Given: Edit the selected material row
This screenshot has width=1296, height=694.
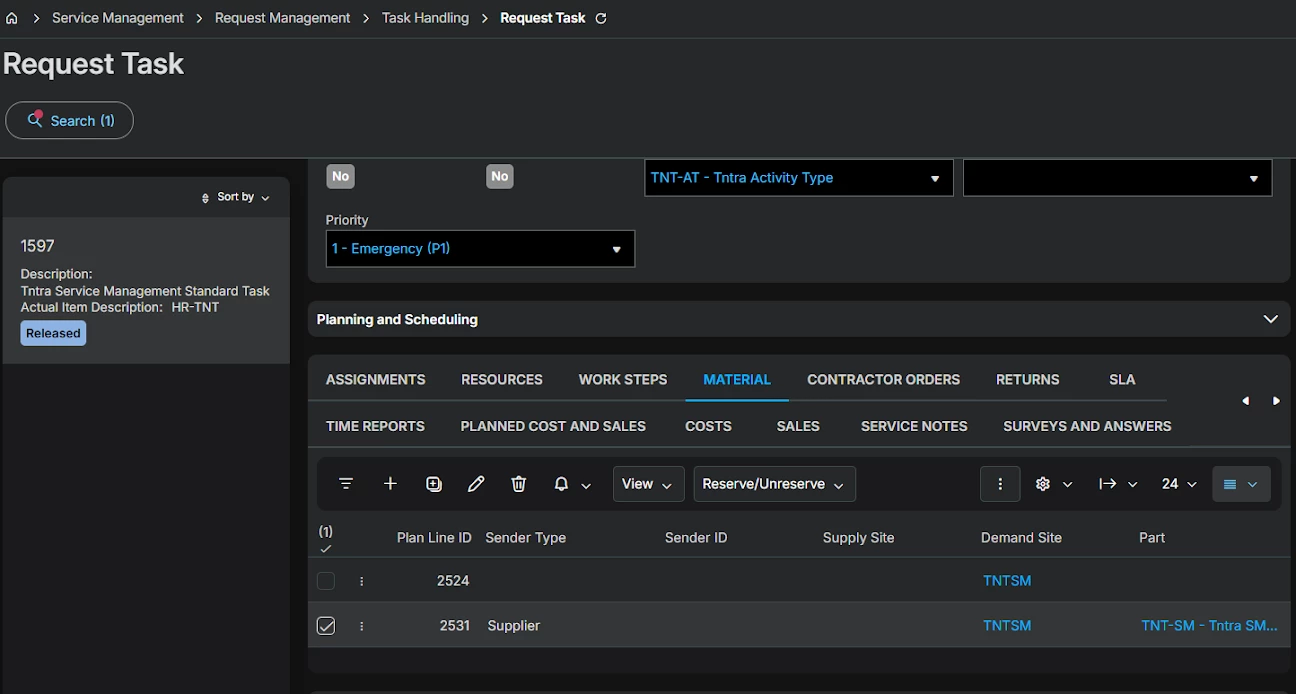Looking at the screenshot, I should tap(476, 484).
